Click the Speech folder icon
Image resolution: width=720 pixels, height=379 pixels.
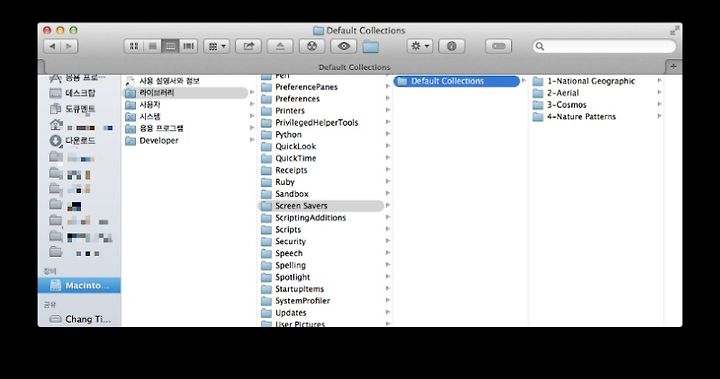tap(266, 253)
